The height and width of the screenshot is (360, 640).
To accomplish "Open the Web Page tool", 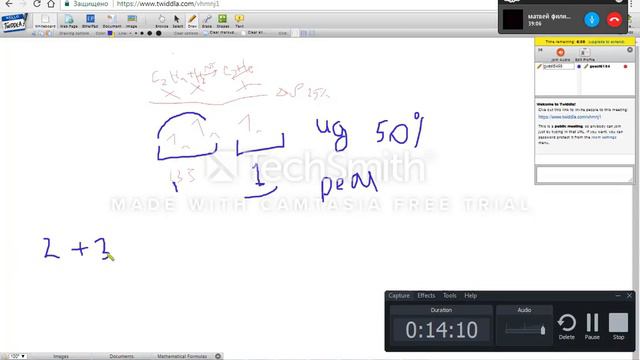I will [x=69, y=21].
